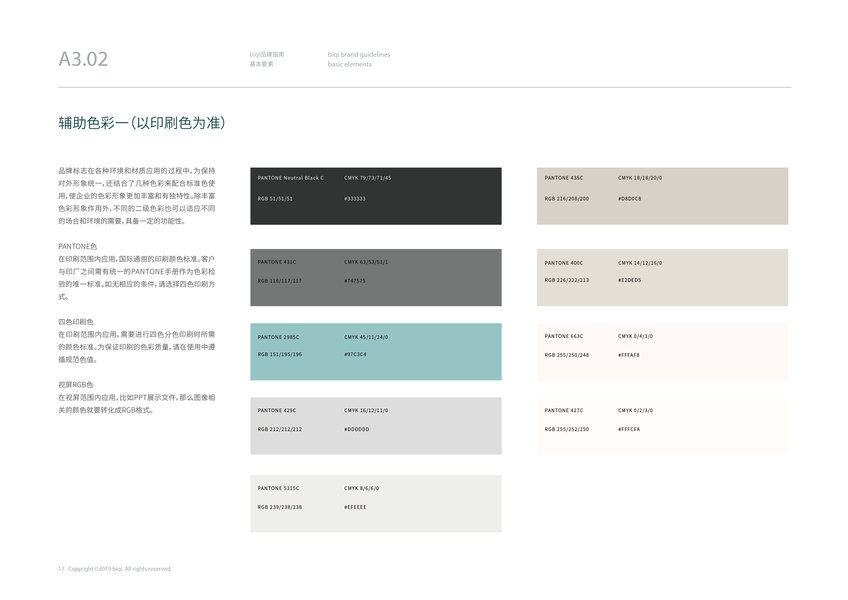
Task: Click the text "CMYK 14/12/16/0"
Action: tap(640, 263)
